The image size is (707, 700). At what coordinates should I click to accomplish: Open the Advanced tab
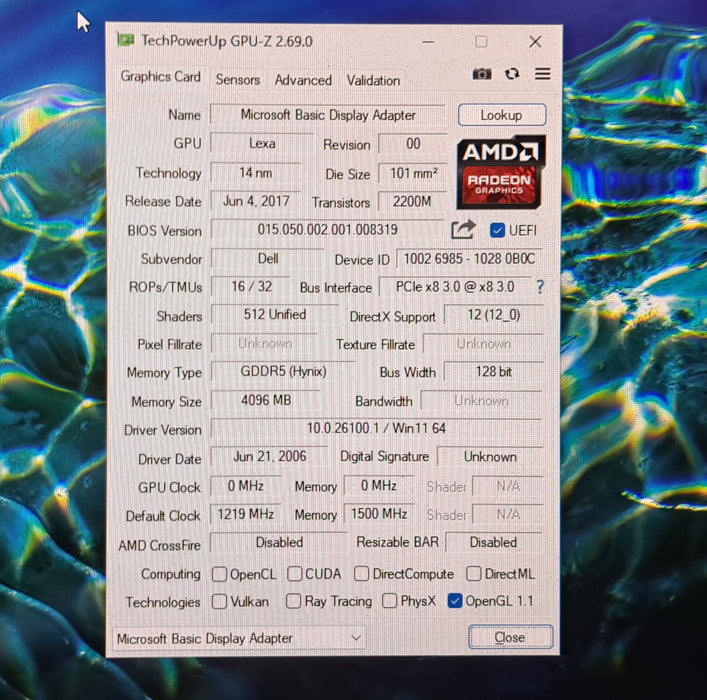(303, 80)
